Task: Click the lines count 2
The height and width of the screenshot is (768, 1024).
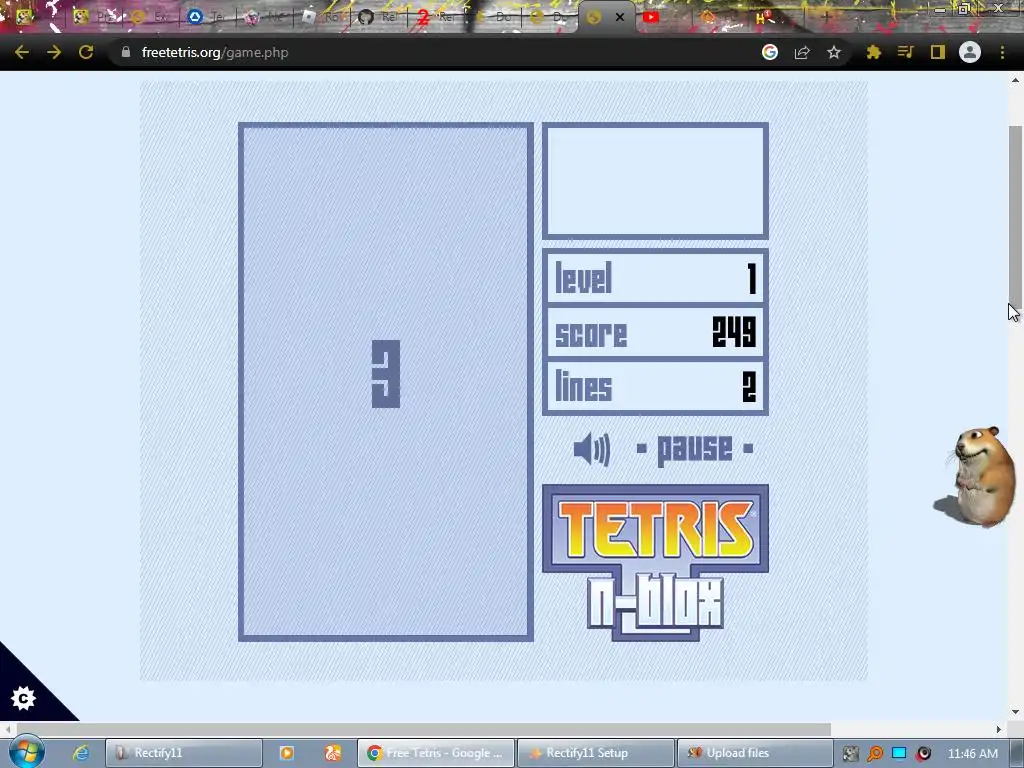Action: 749,386
